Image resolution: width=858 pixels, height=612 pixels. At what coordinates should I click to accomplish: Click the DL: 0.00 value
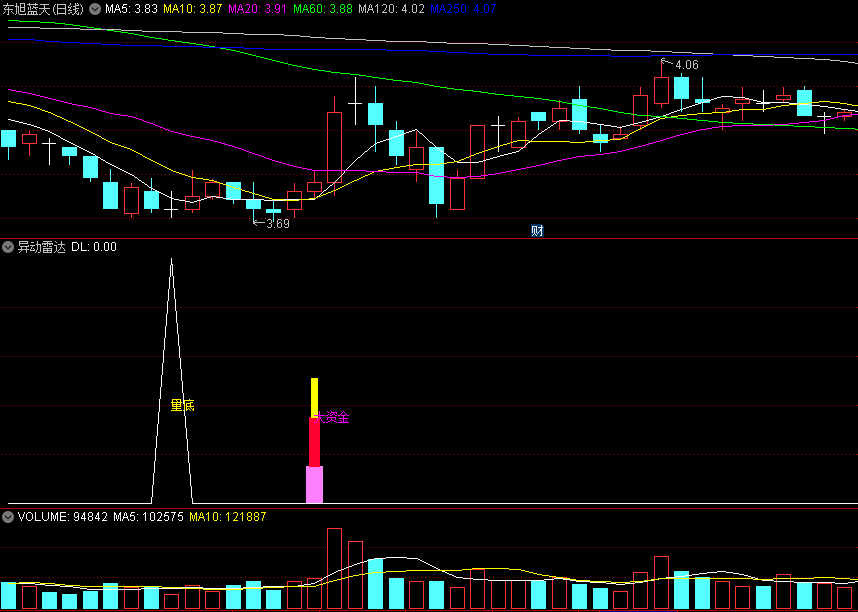[94, 247]
